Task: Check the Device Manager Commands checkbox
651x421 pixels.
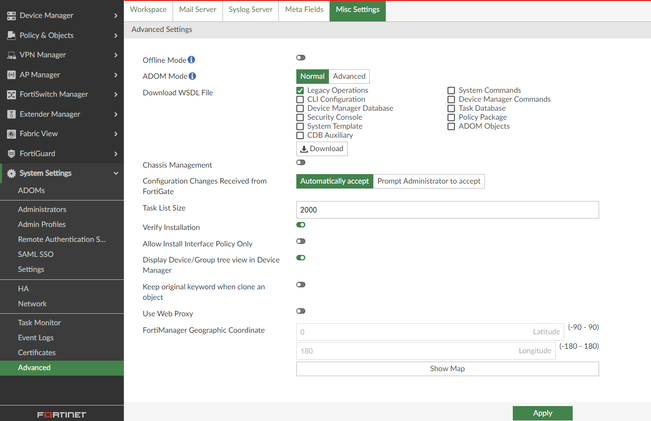Action: point(451,100)
